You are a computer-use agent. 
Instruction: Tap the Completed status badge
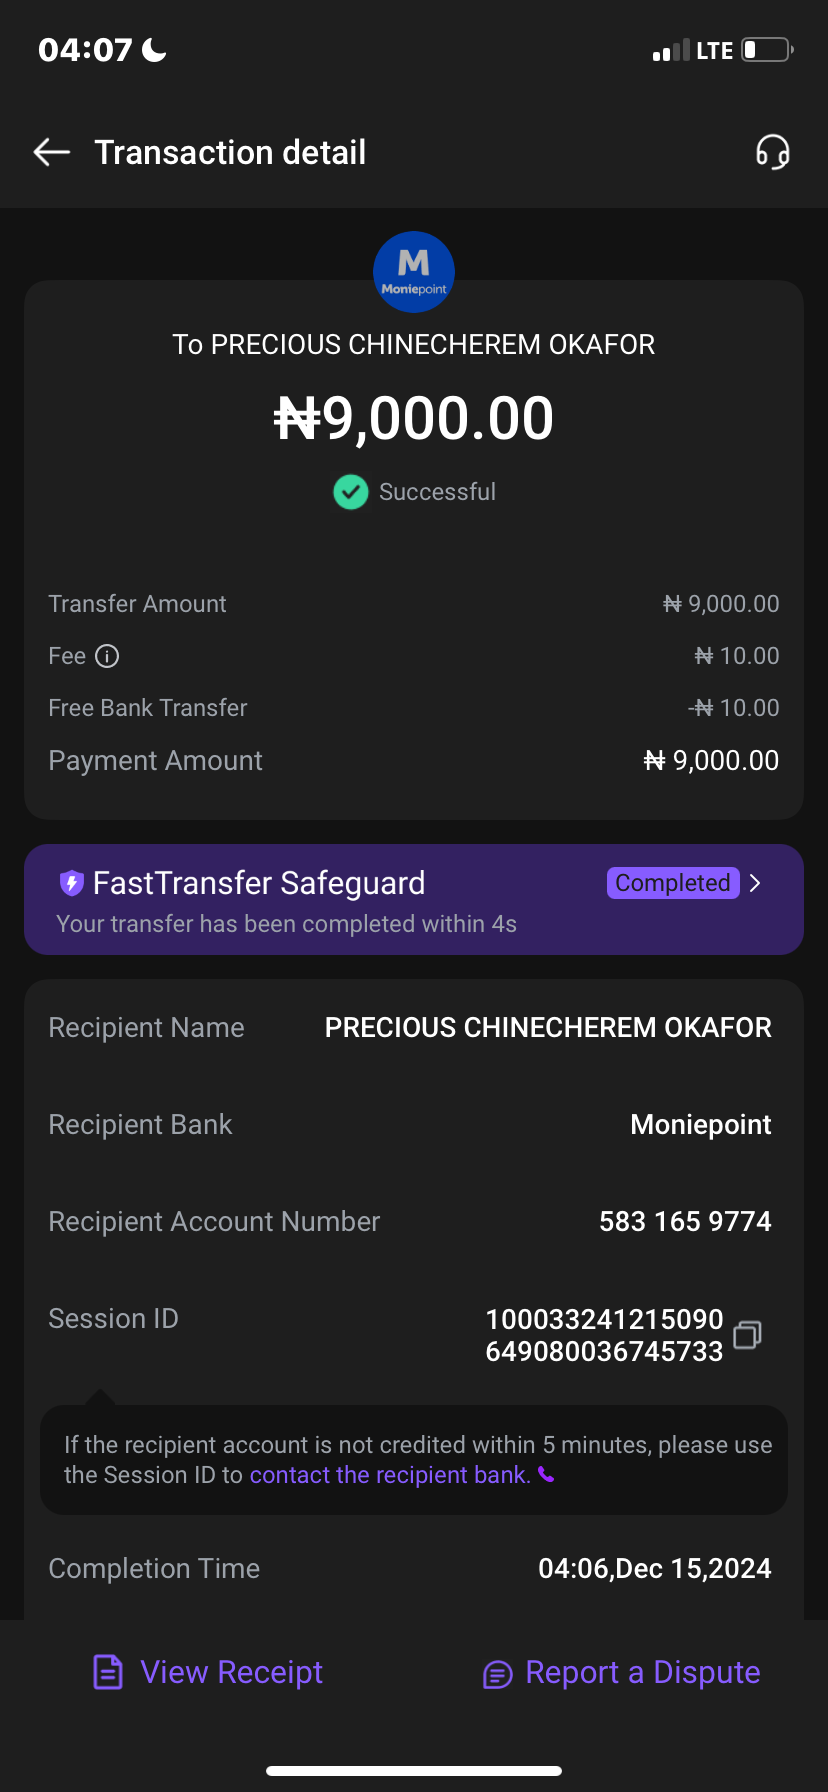click(x=672, y=883)
